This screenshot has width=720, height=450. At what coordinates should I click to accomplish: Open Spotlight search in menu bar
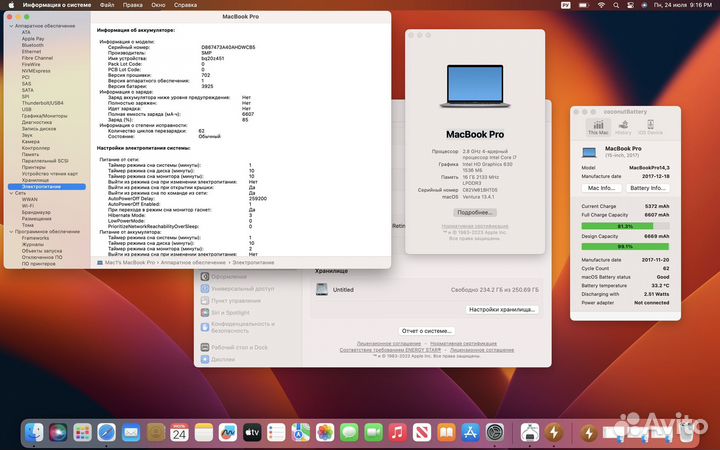tap(616, 5)
